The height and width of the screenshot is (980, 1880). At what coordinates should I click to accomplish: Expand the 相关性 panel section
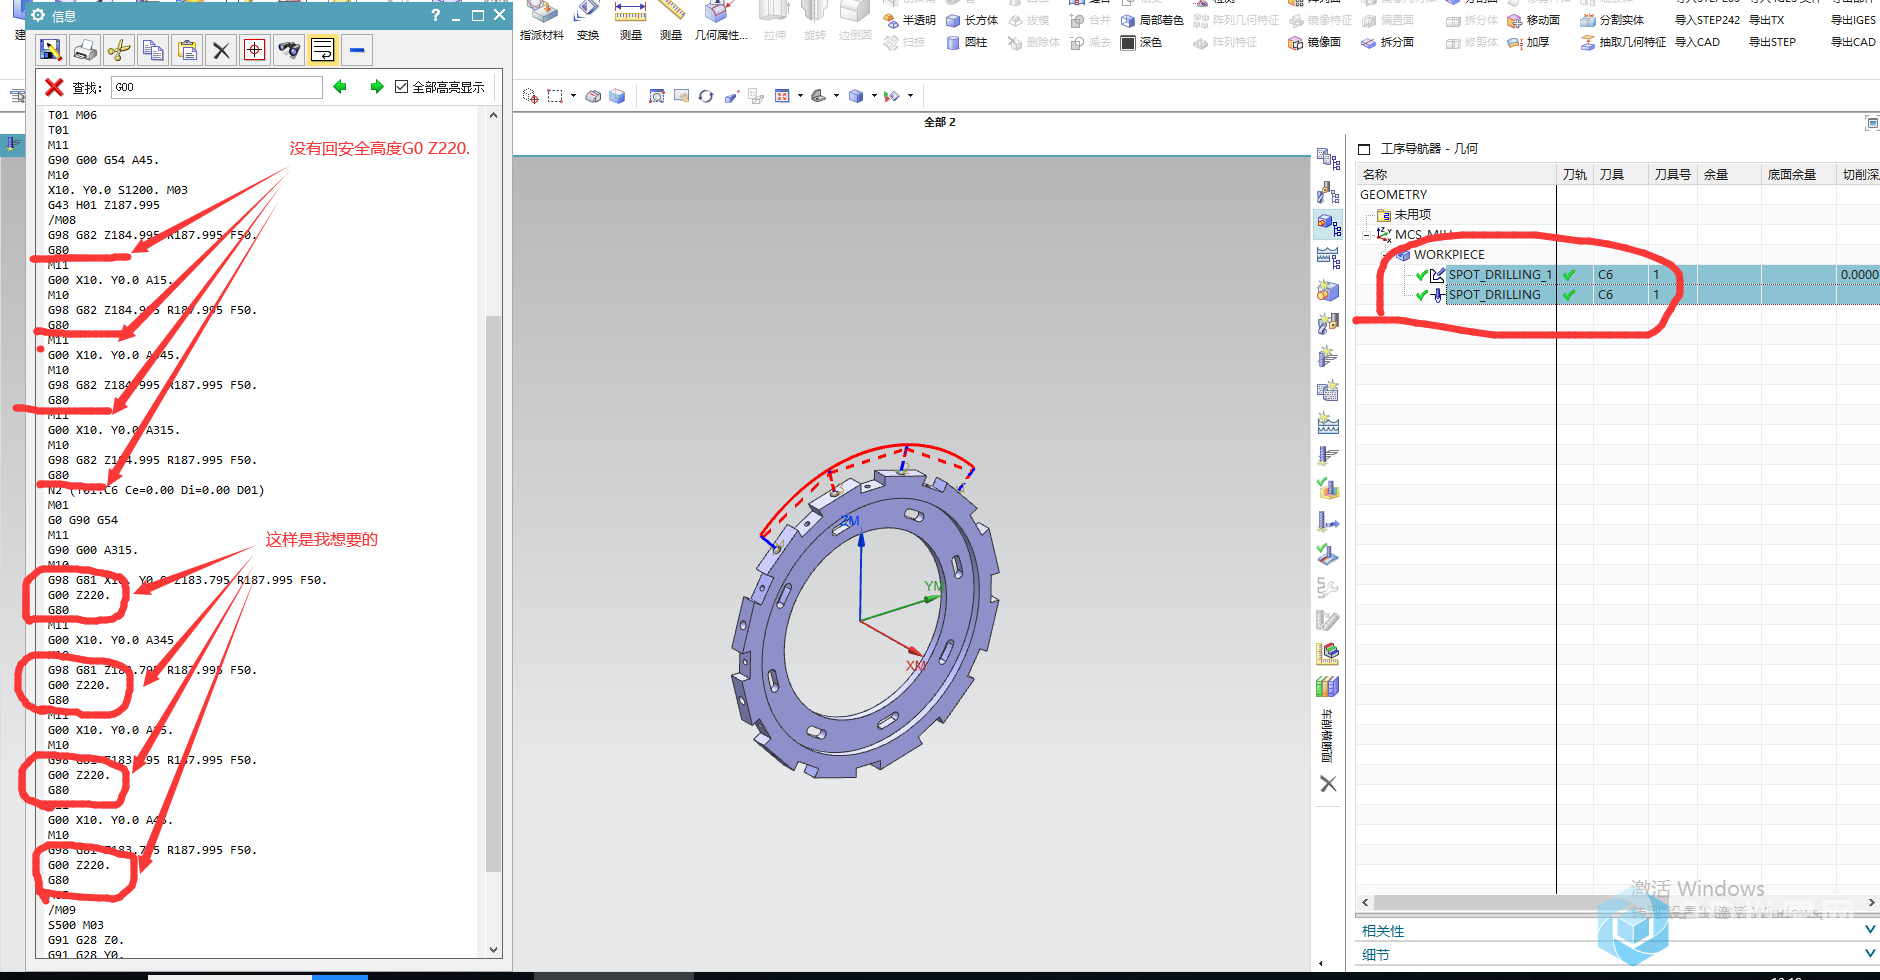point(1869,930)
